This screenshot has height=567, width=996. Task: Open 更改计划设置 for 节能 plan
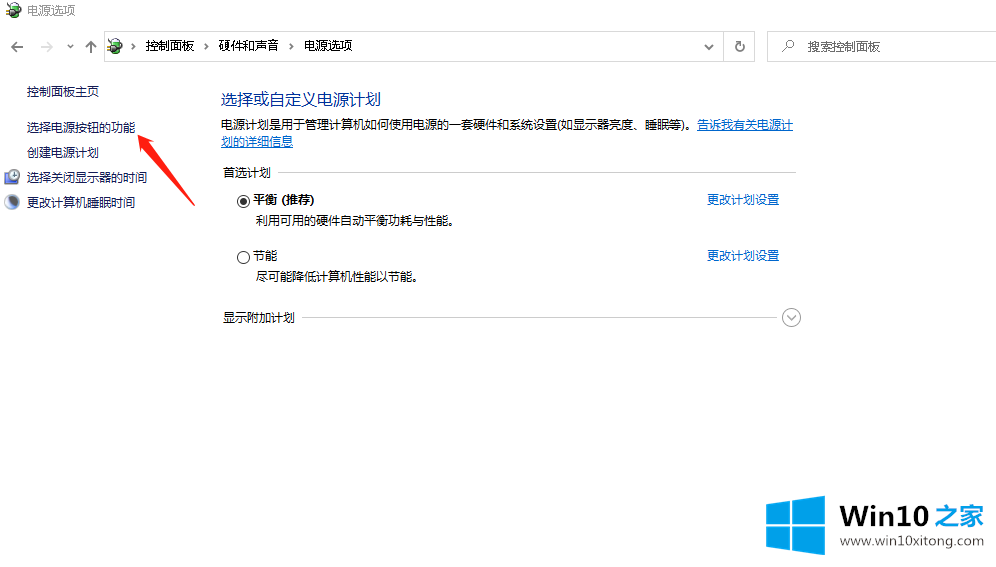coord(743,255)
